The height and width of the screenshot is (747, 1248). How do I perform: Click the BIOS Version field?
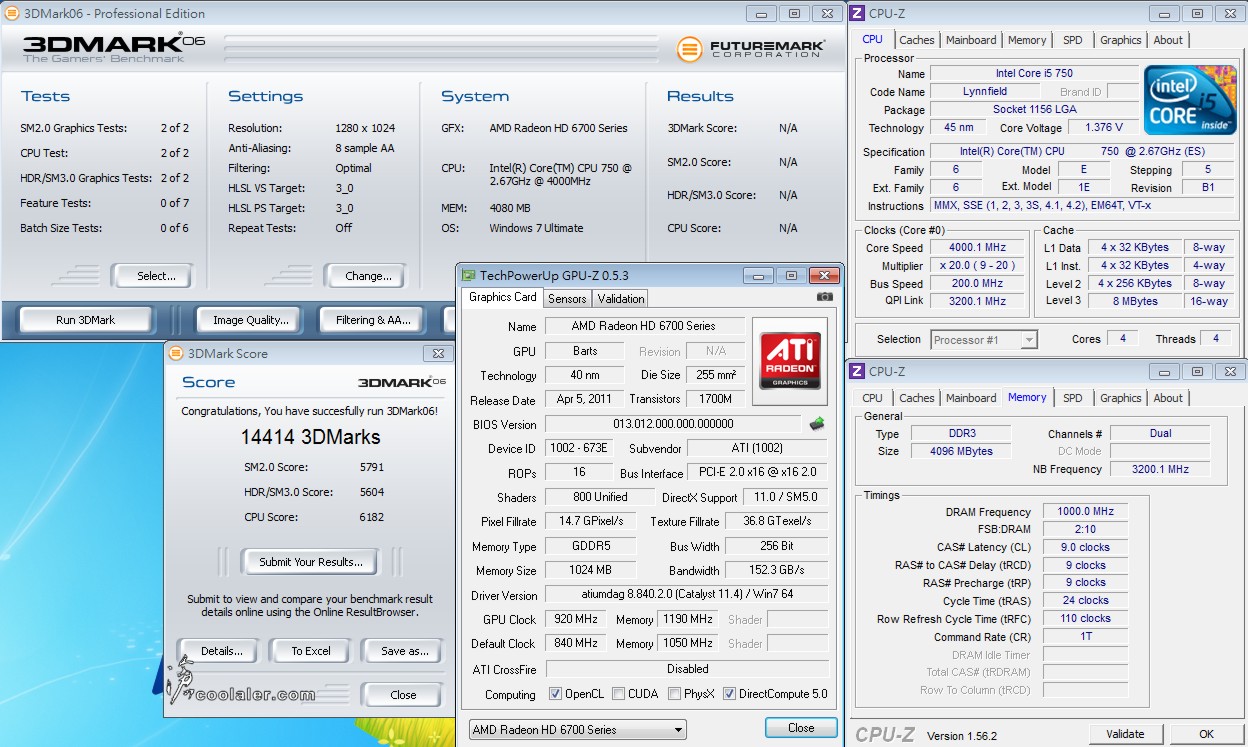[x=673, y=424]
